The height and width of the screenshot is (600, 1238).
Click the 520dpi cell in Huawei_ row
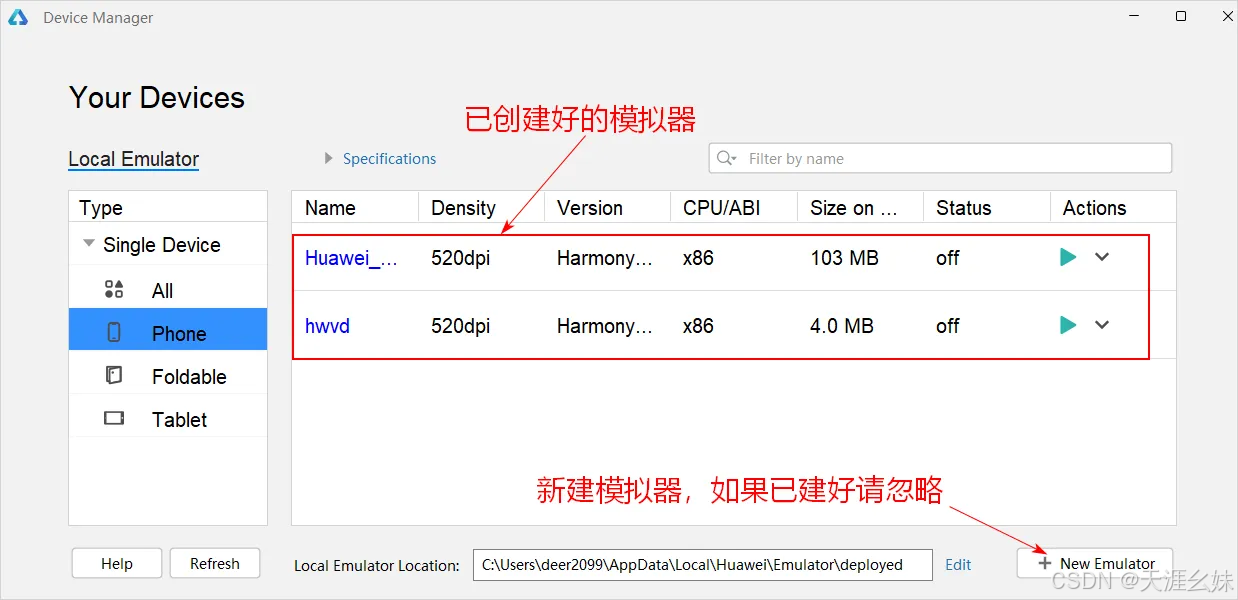[461, 258]
